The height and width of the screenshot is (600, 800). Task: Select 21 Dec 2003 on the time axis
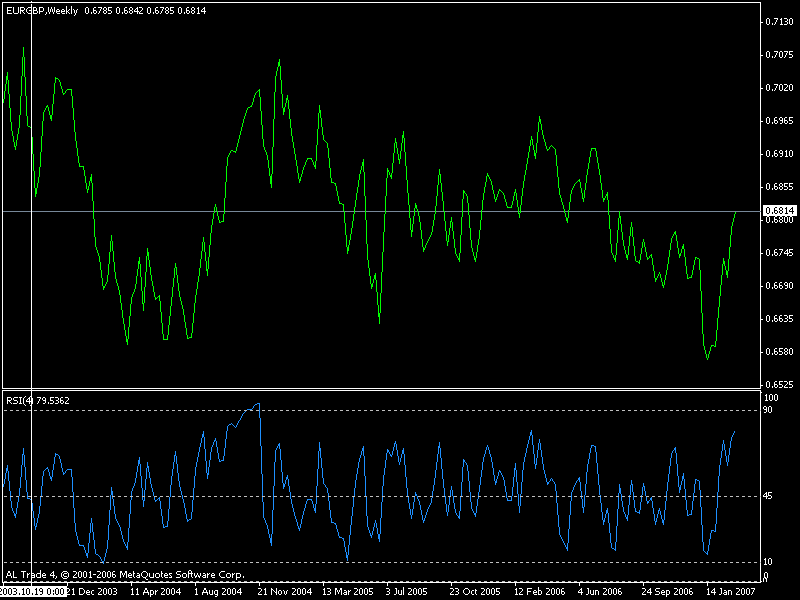pos(92,592)
